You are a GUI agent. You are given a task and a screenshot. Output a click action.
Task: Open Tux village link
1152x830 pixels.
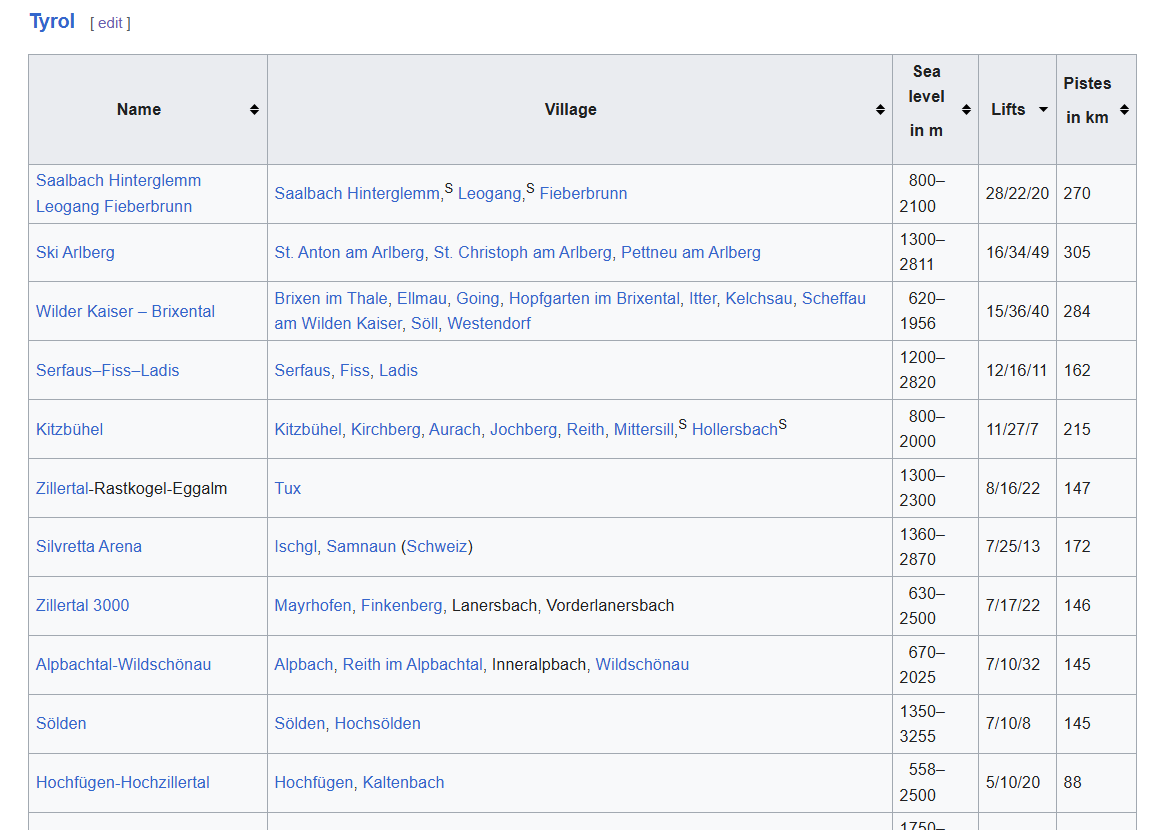coord(287,488)
